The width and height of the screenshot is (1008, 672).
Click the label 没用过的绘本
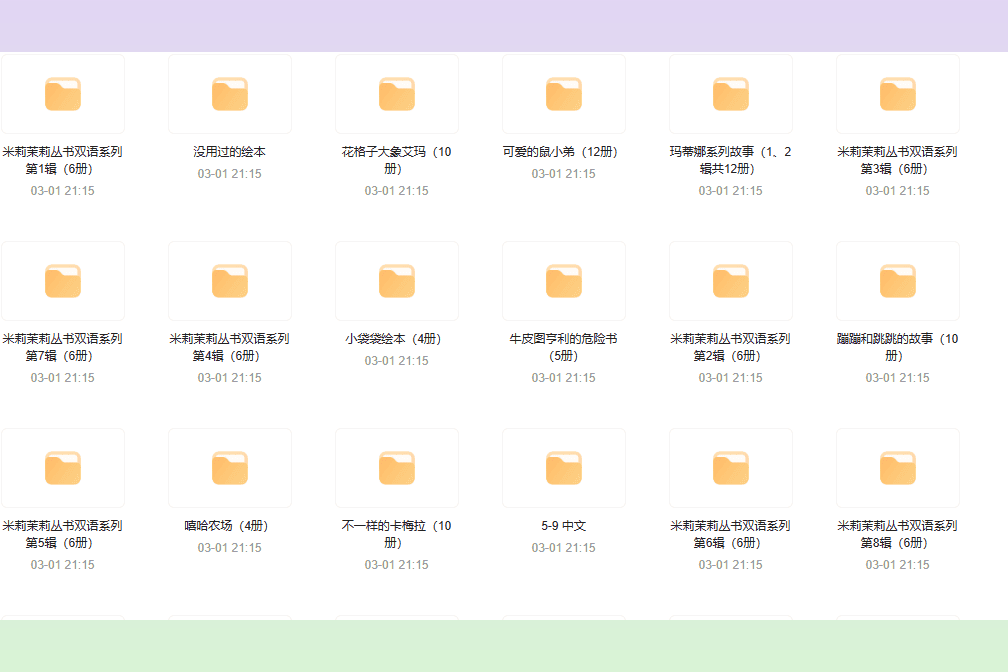pos(230,152)
